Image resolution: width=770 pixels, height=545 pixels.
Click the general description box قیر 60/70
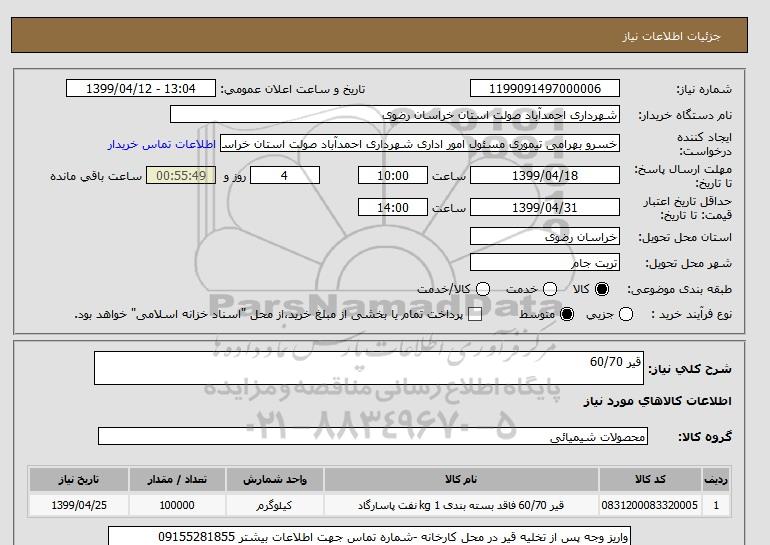tap(368, 368)
